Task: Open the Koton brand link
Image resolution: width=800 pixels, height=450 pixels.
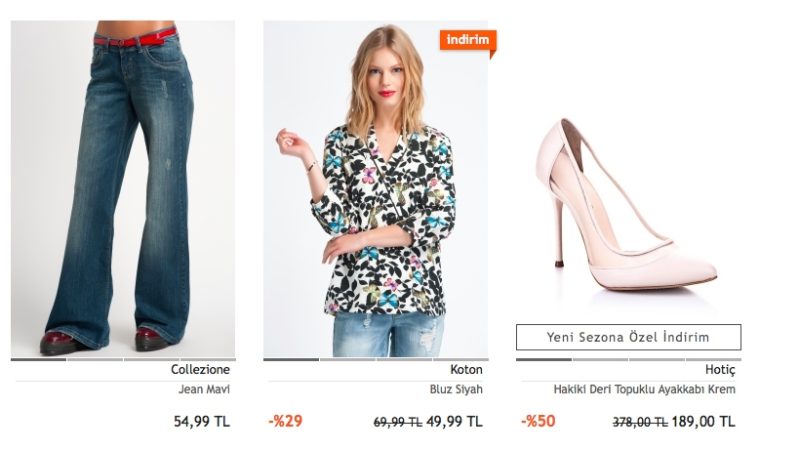Action: (x=466, y=369)
